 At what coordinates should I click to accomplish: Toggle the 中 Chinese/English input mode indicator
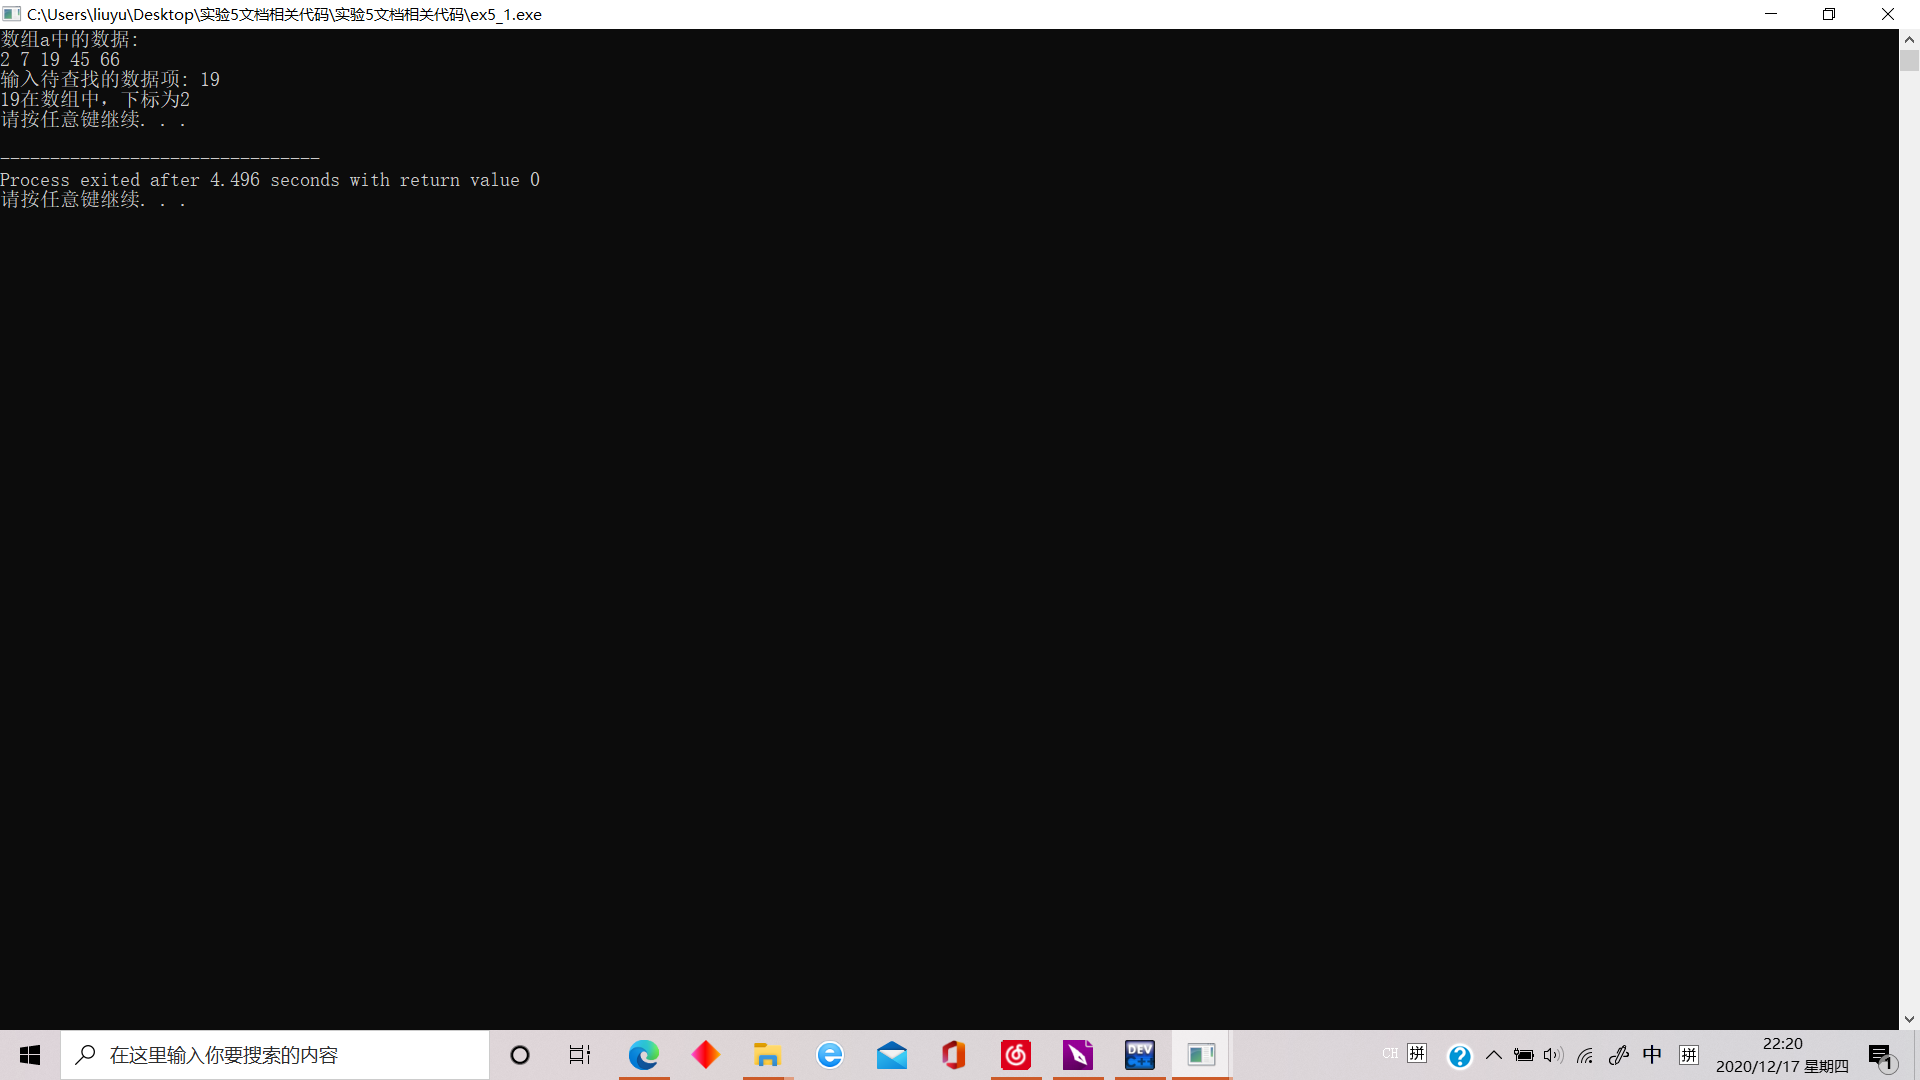point(1652,1055)
